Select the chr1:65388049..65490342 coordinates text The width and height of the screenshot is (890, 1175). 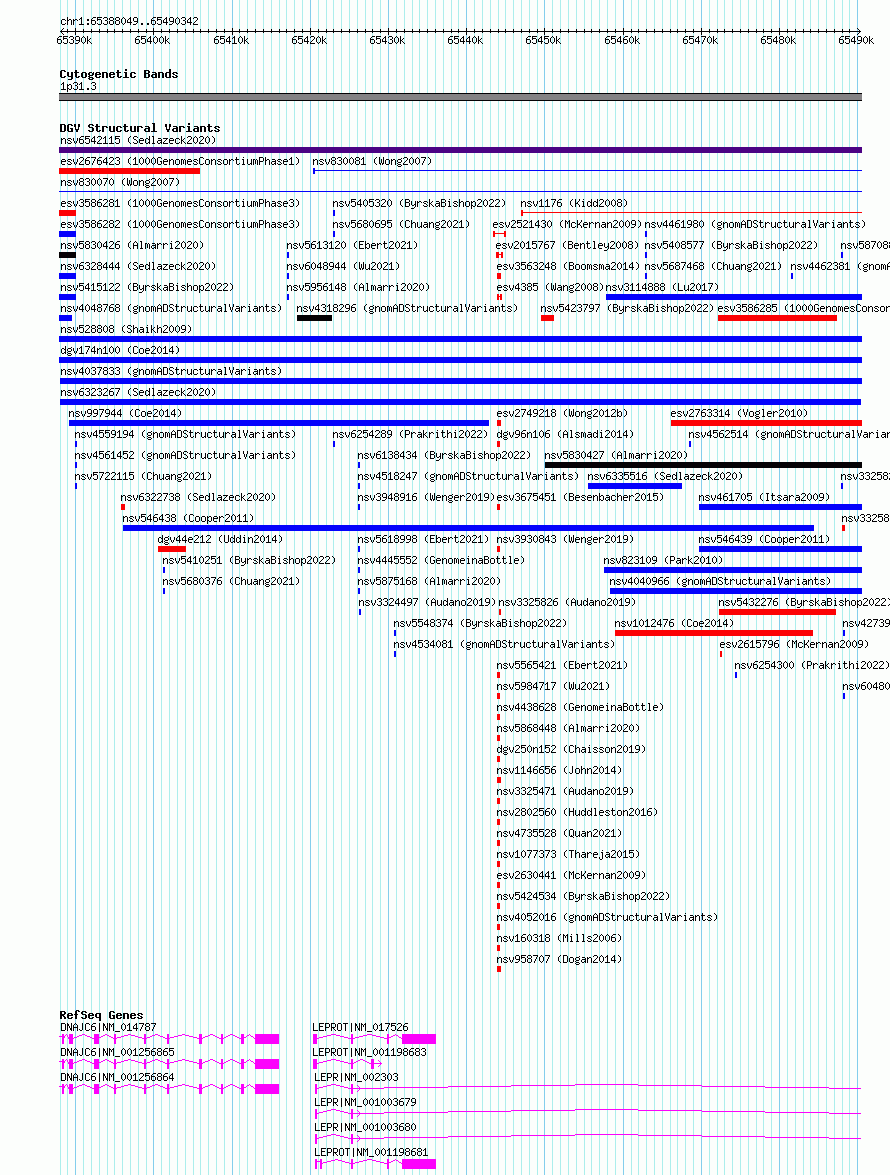tap(129, 21)
